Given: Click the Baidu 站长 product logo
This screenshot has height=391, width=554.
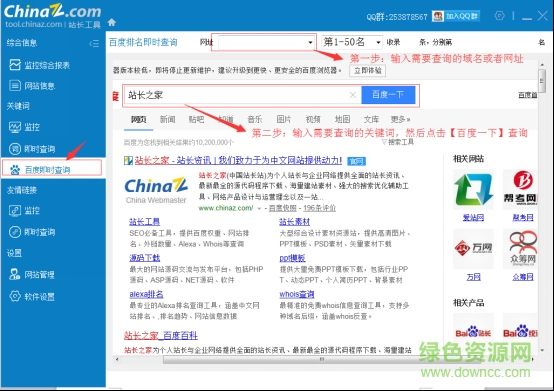Looking at the screenshot, I should click(x=473, y=332).
